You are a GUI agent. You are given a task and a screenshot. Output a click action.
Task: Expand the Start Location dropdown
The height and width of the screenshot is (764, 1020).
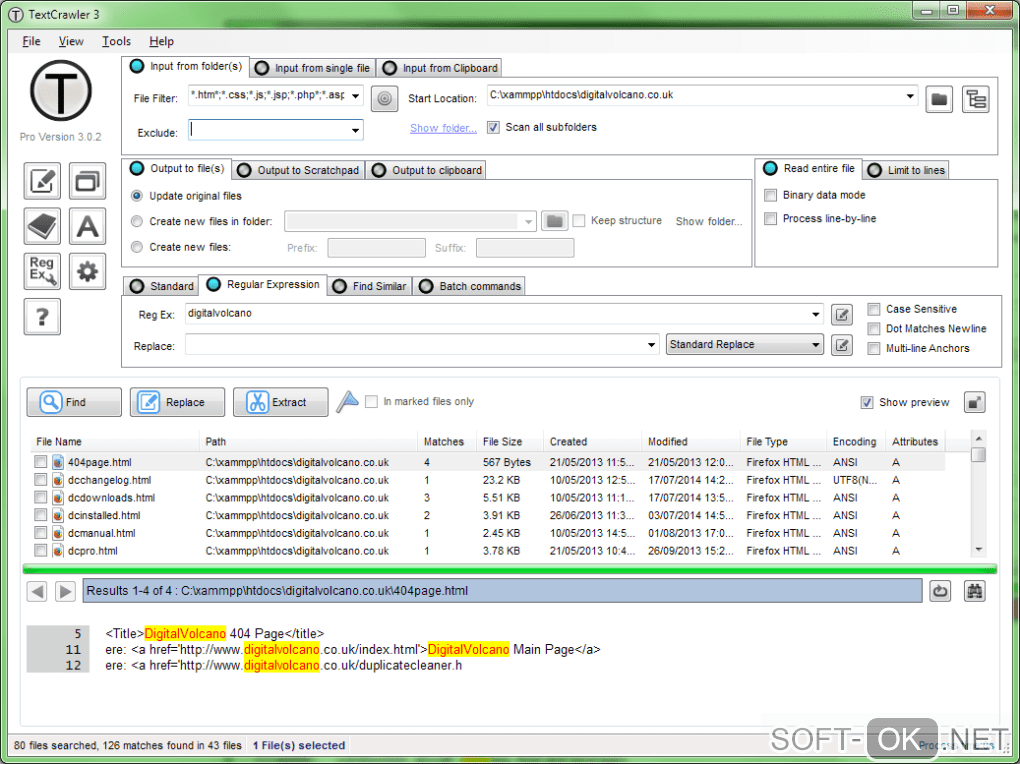pyautogui.click(x=909, y=96)
